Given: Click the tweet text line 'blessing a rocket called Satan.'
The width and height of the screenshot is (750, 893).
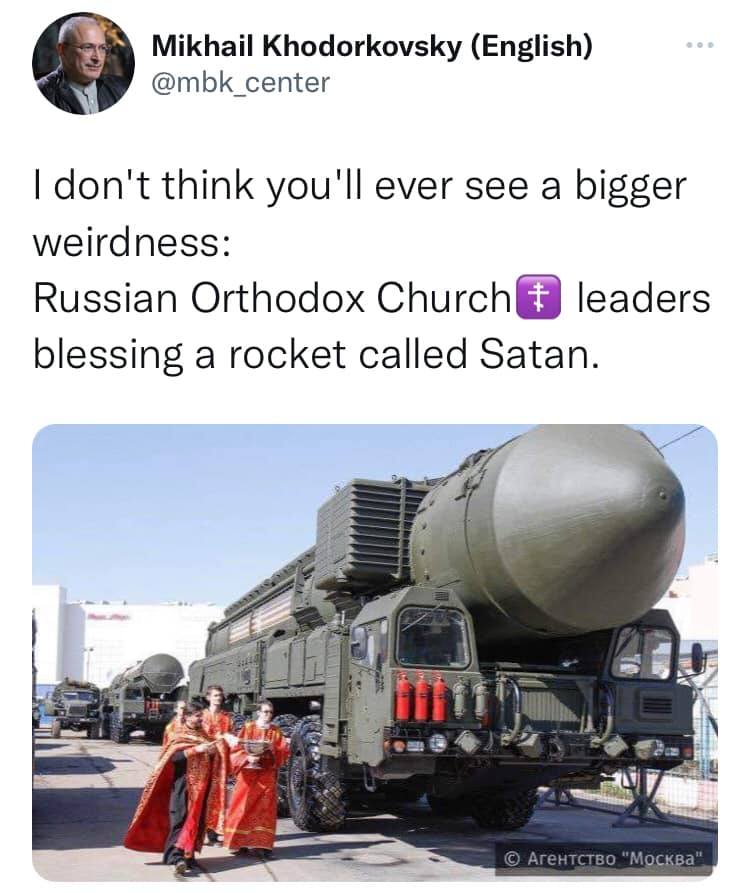Looking at the screenshot, I should [317, 354].
